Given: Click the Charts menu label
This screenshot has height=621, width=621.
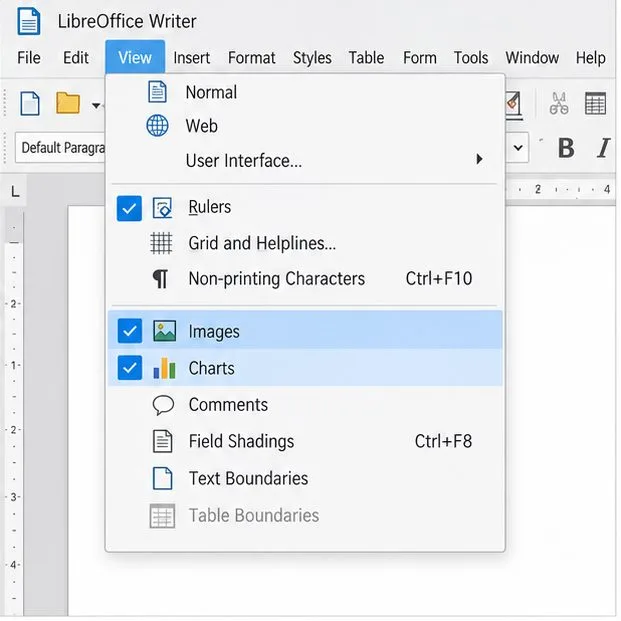Looking at the screenshot, I should coord(211,368).
